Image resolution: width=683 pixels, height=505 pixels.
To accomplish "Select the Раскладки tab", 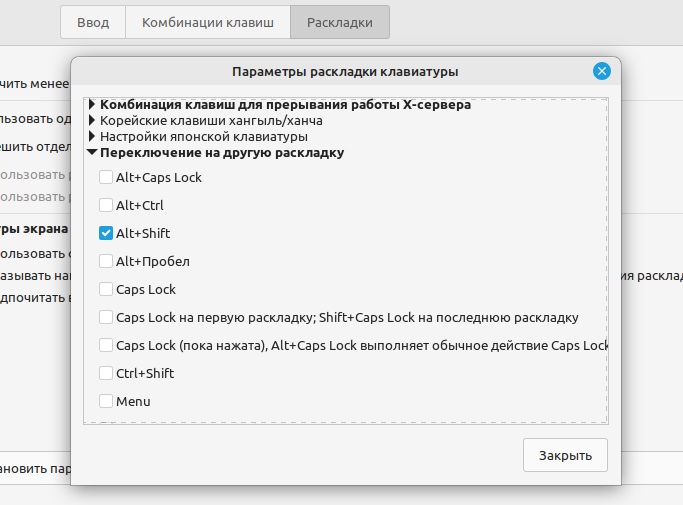I will pos(340,22).
